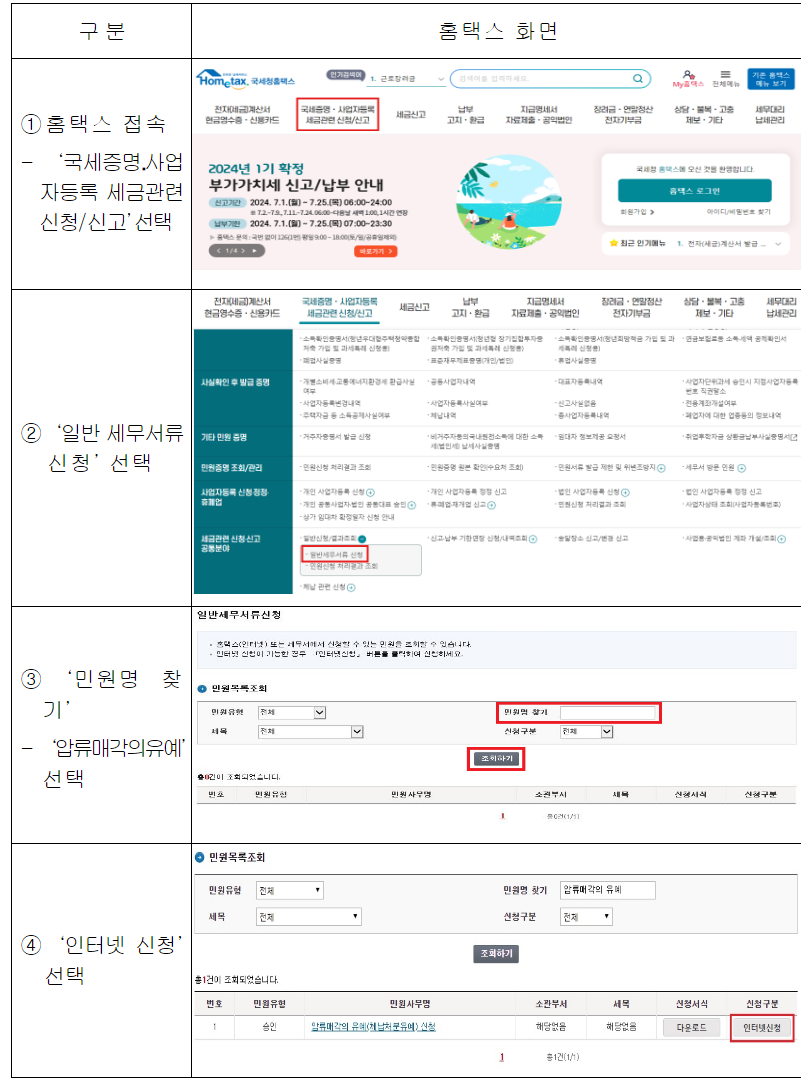
Task: Click plus icon beside 법인 사업자등록 신청
Action: (x=626, y=492)
